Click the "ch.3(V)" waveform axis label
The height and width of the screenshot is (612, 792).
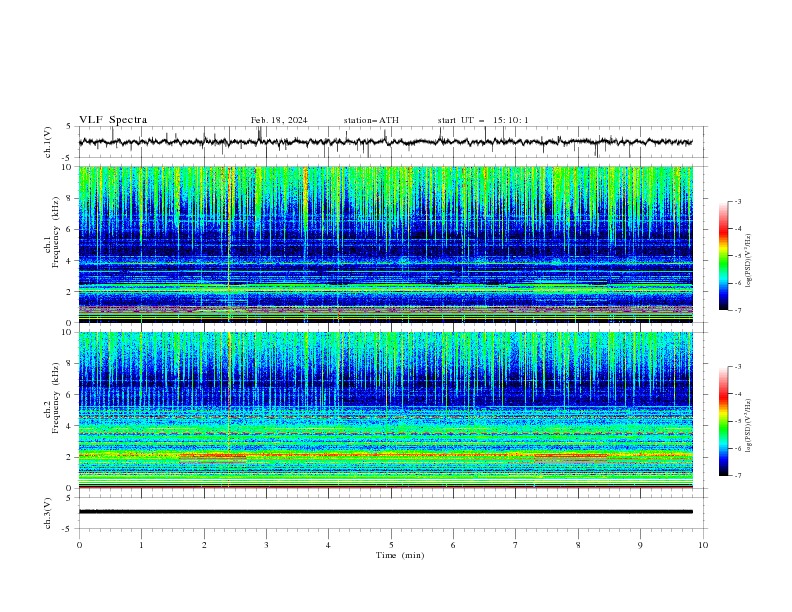point(48,513)
